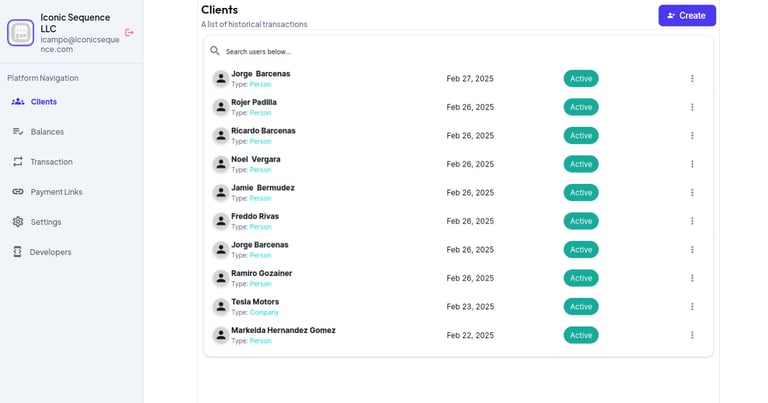The image size is (768, 403).
Task: Click the Company type link for Tesla Motors
Action: point(264,312)
